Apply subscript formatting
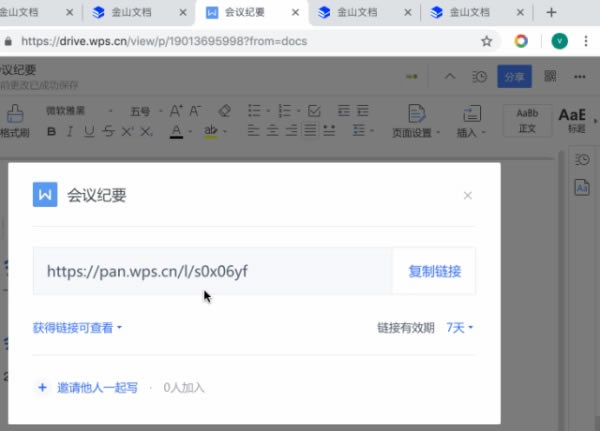This screenshot has width=600, height=431. 146,132
